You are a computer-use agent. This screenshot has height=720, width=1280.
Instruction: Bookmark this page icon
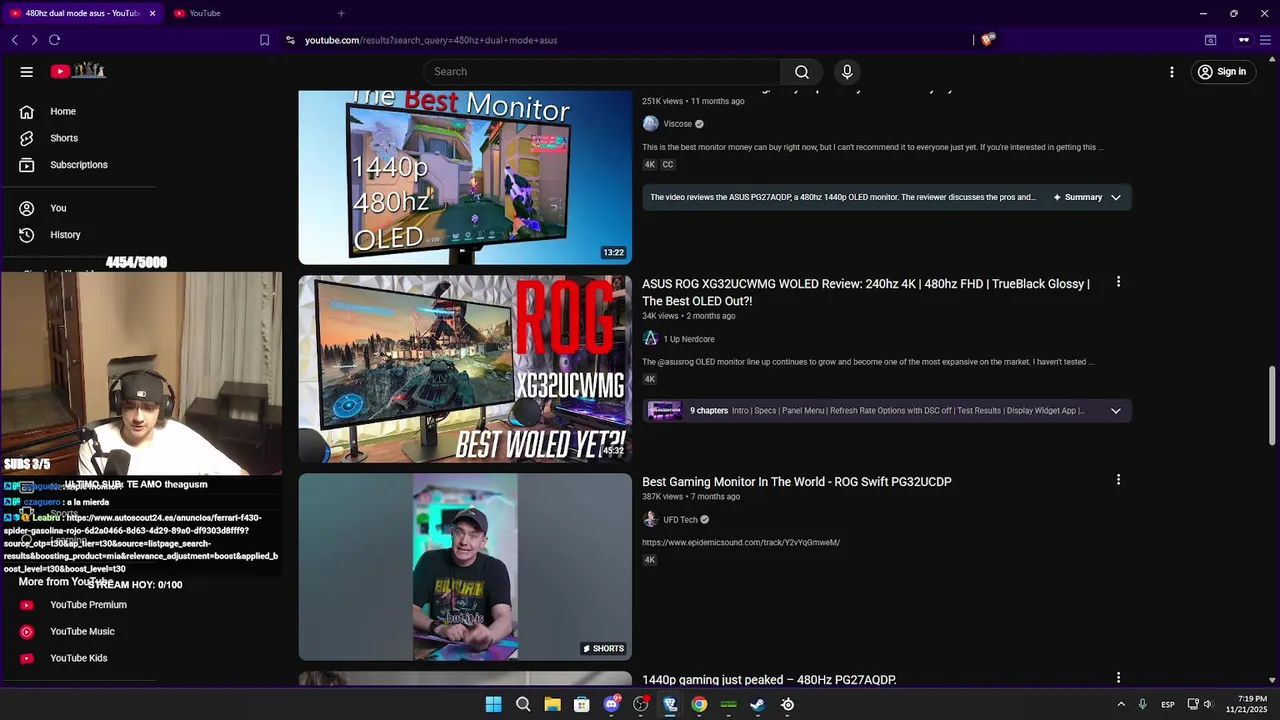264,40
